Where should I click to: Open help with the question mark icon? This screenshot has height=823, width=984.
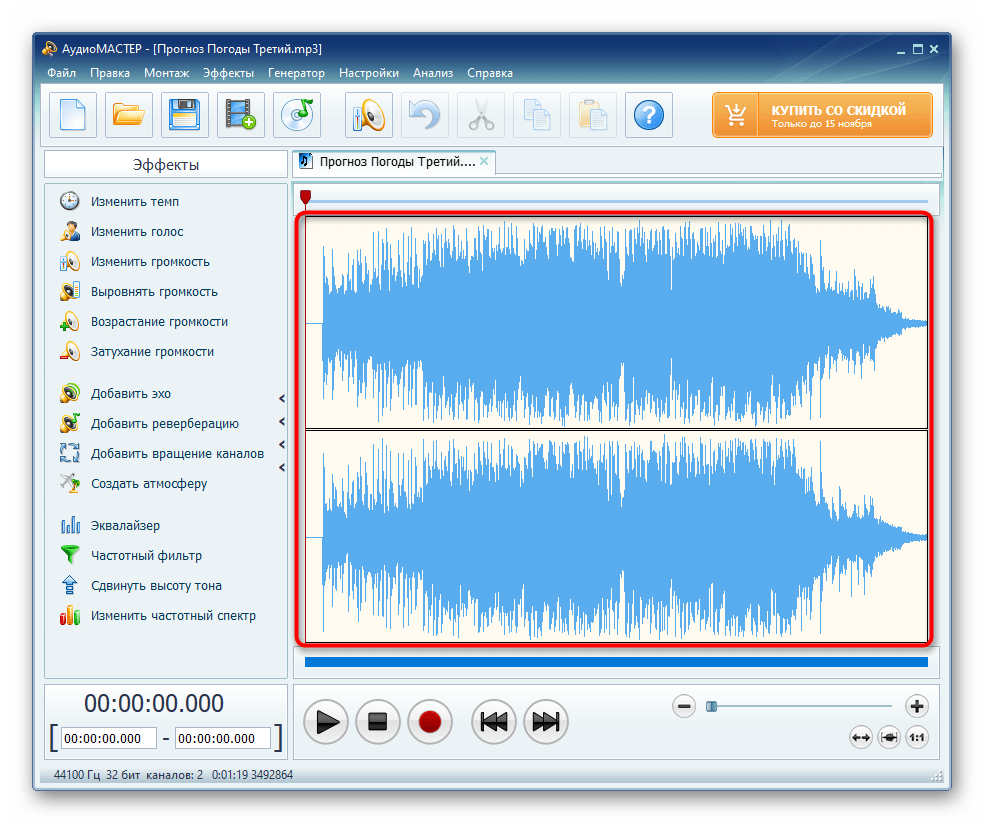coord(649,114)
